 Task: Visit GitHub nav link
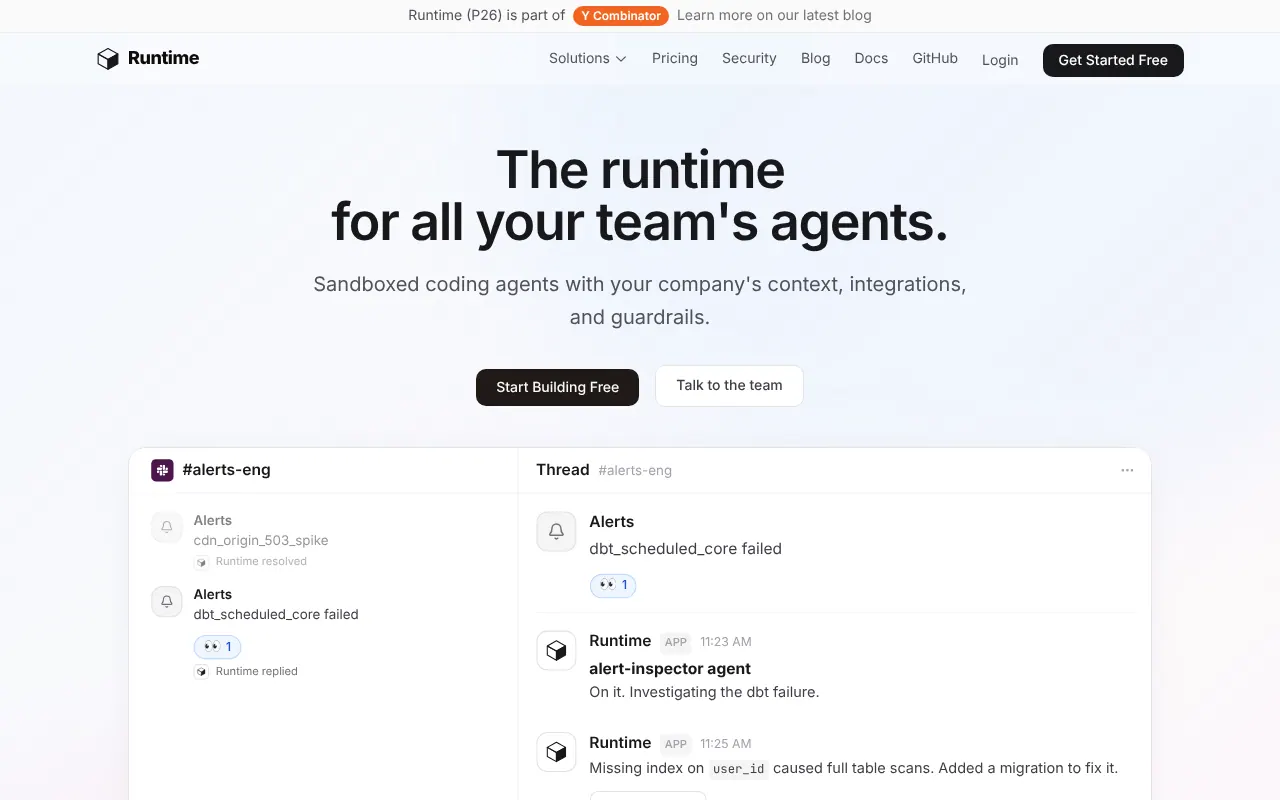tap(935, 59)
